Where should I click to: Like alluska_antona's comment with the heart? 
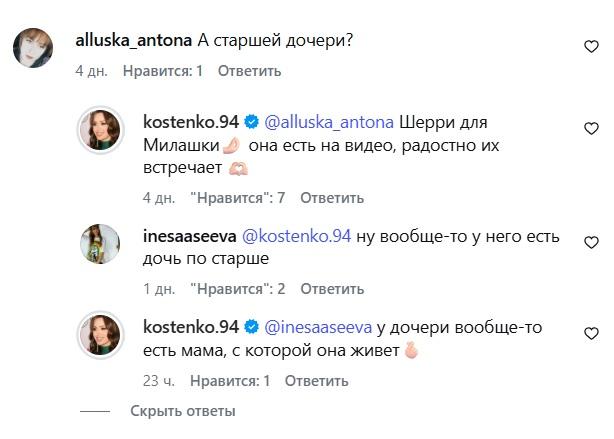[x=592, y=46]
